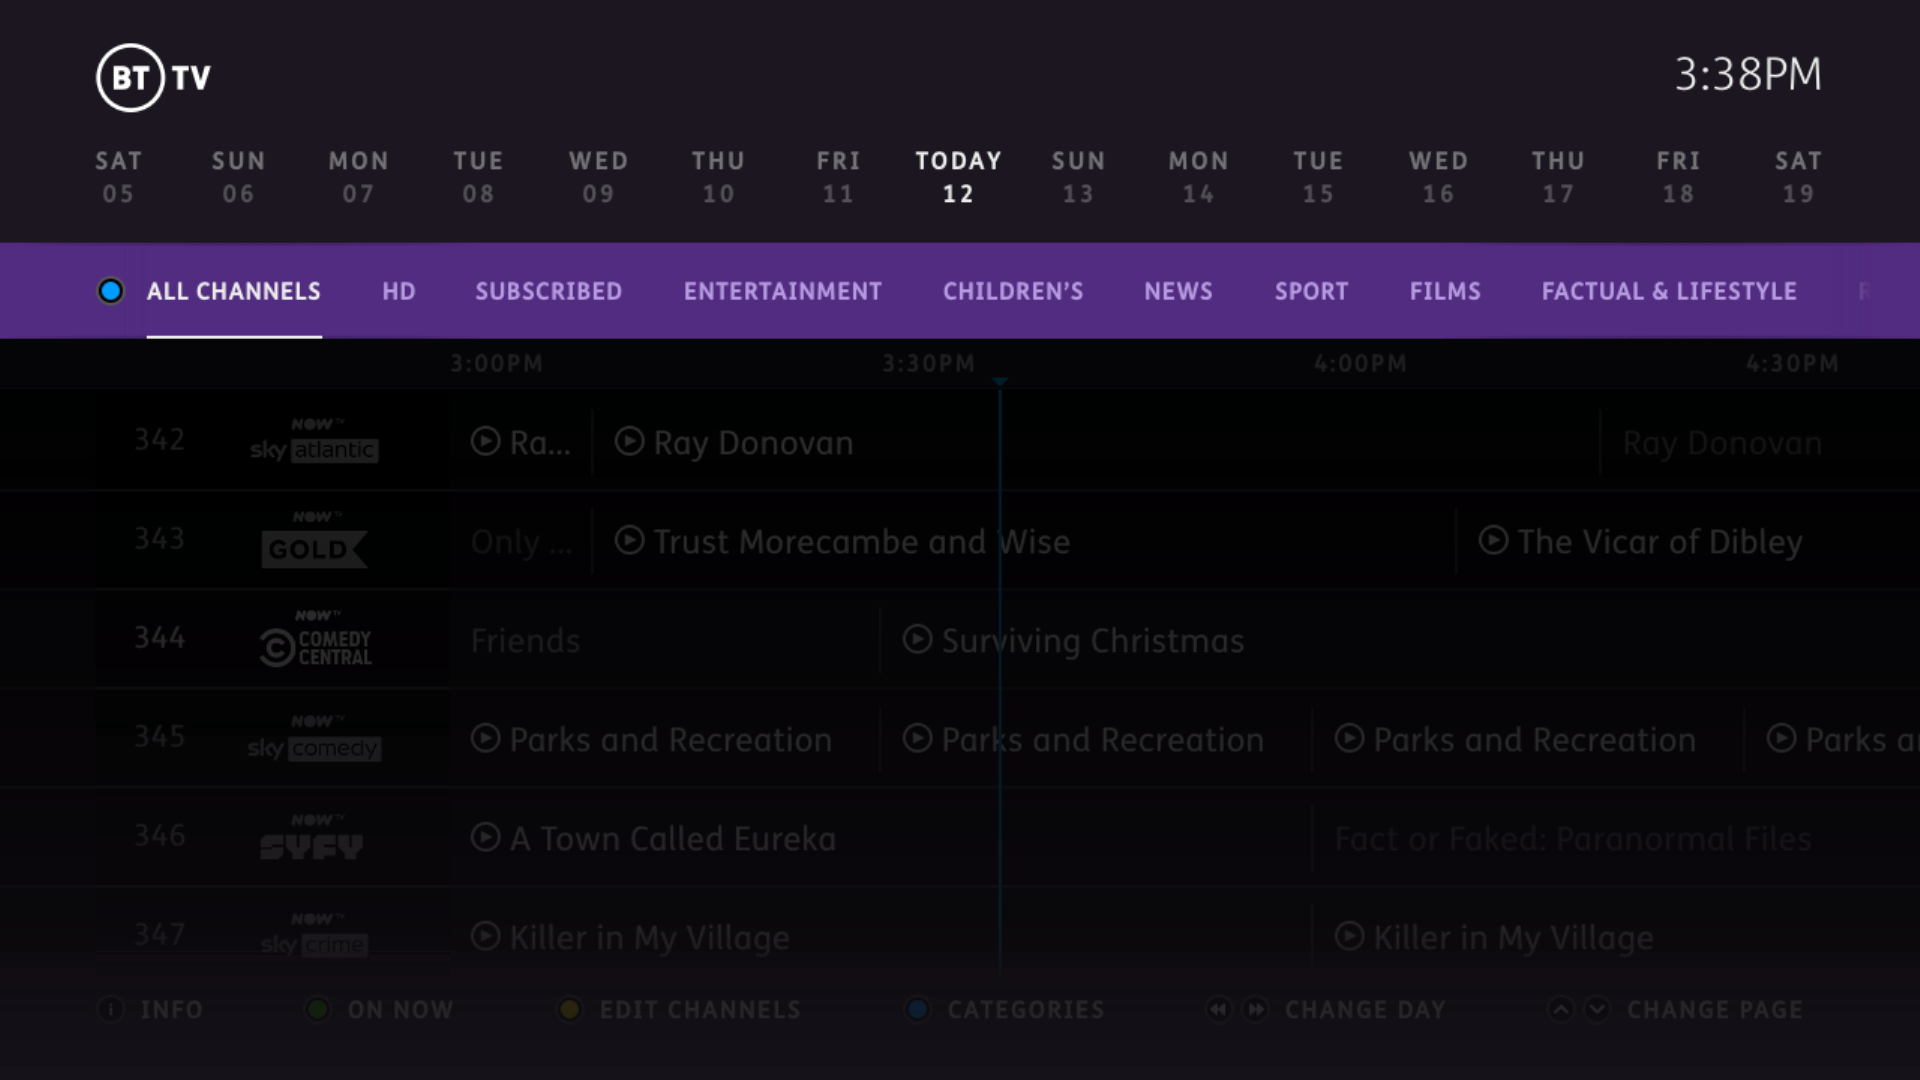
Task: Click play icon beside The Vicar of Dibley
Action: 1493,541
